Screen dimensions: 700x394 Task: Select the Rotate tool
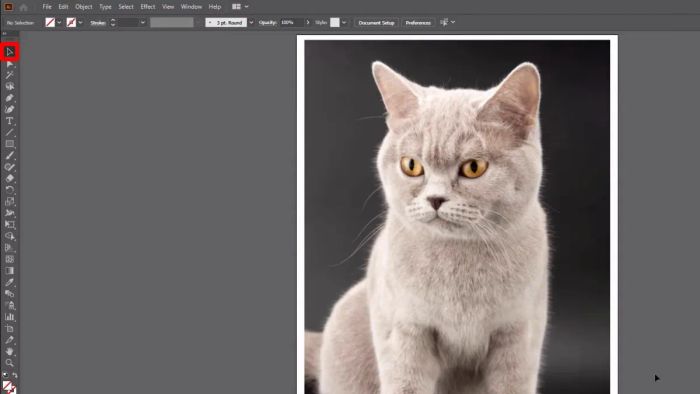(9, 190)
